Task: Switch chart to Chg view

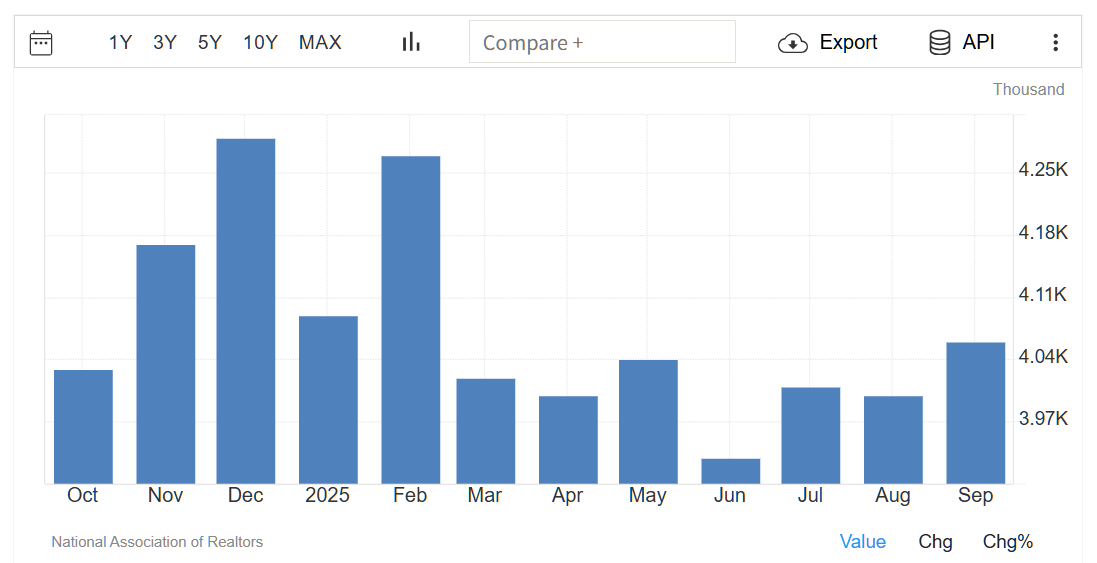Action: pos(935,541)
